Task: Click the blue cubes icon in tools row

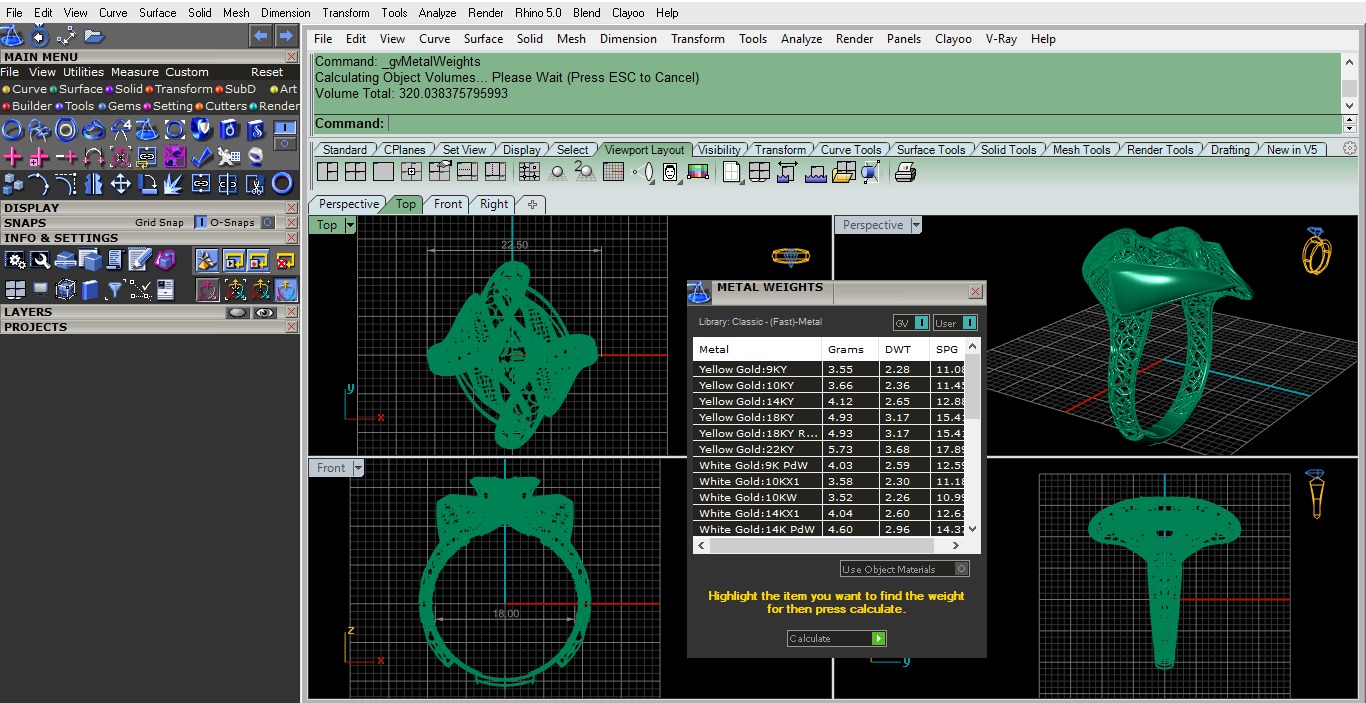Action: pos(13,184)
